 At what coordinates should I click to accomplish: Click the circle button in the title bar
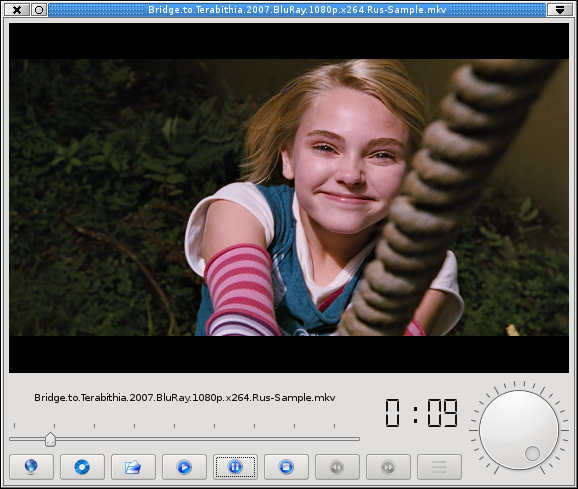(39, 10)
